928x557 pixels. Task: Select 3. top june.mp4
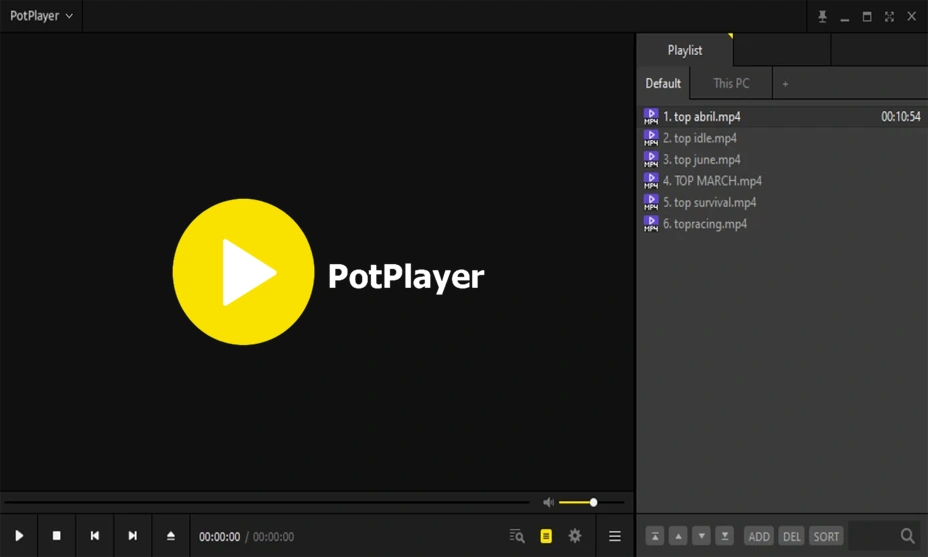pyautogui.click(x=782, y=159)
